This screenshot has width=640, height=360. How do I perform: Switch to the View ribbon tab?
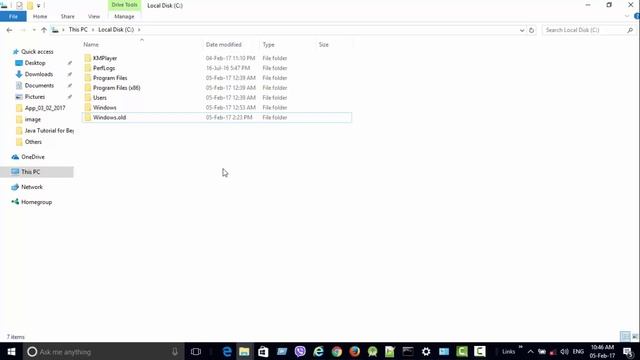coord(94,16)
